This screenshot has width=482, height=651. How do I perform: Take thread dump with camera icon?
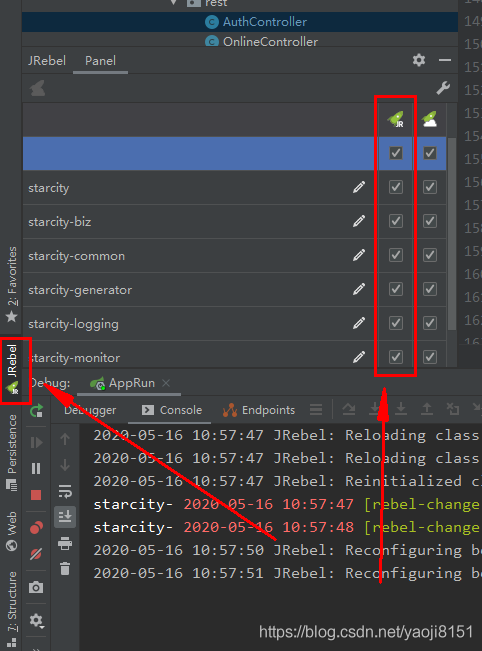point(36,587)
